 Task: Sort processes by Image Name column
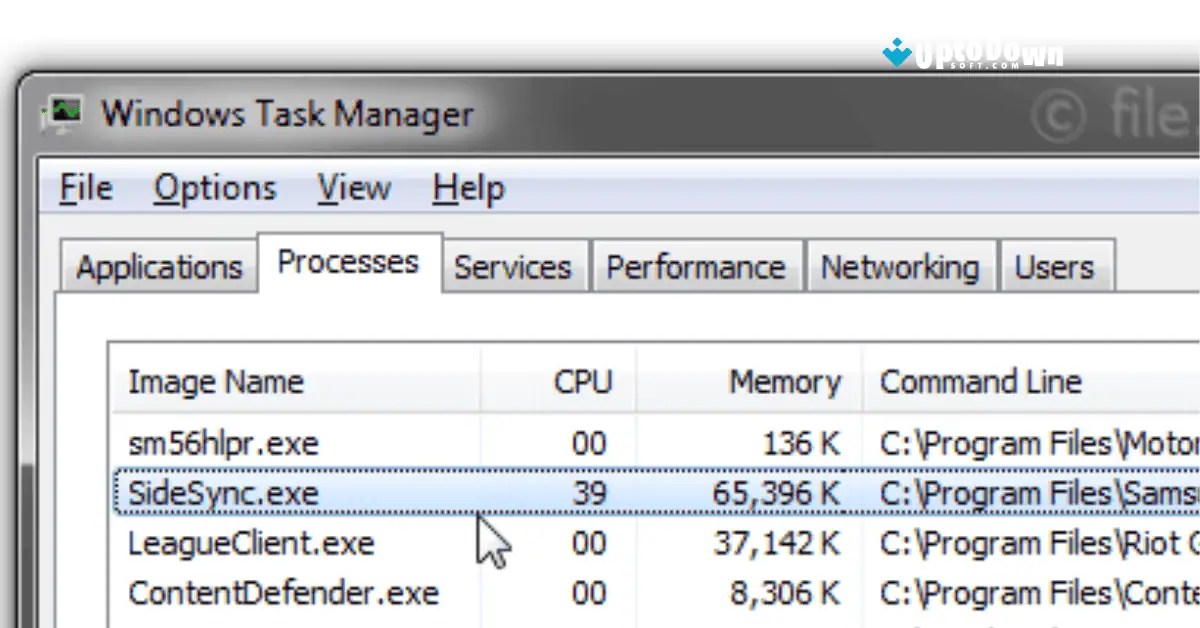coord(216,382)
